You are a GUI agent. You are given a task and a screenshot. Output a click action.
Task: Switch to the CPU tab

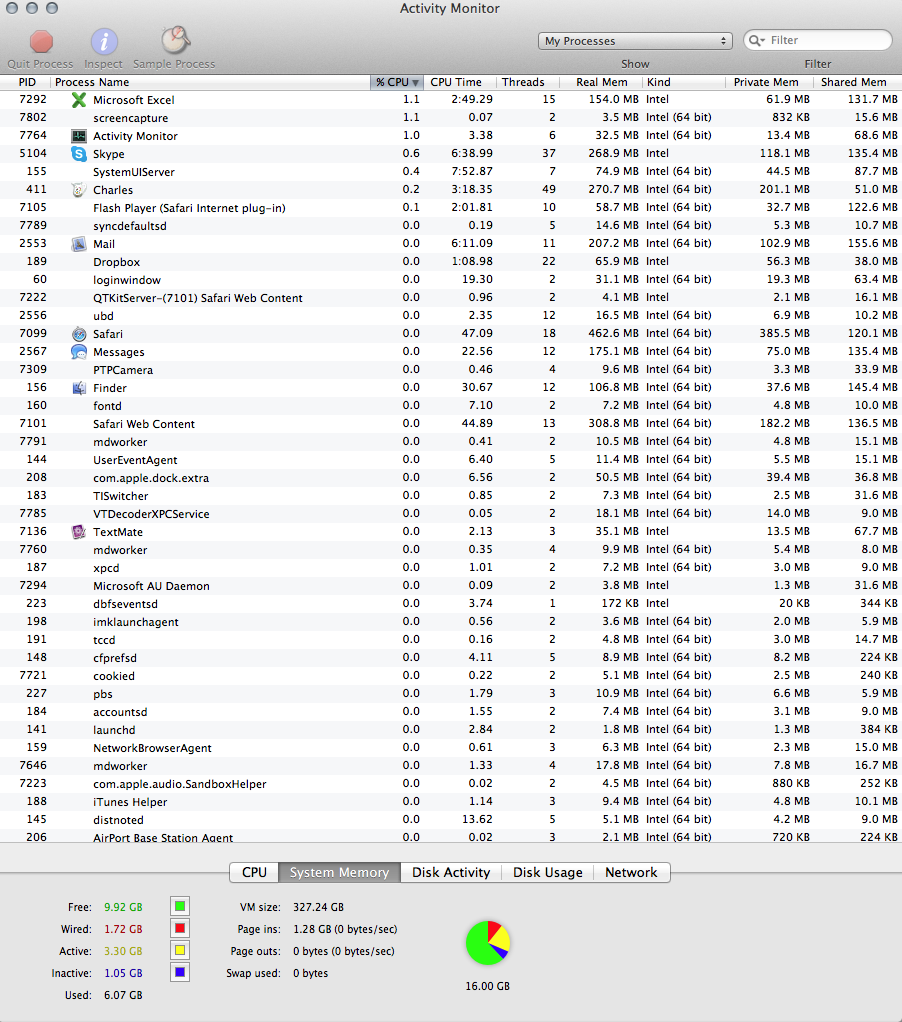point(254,873)
